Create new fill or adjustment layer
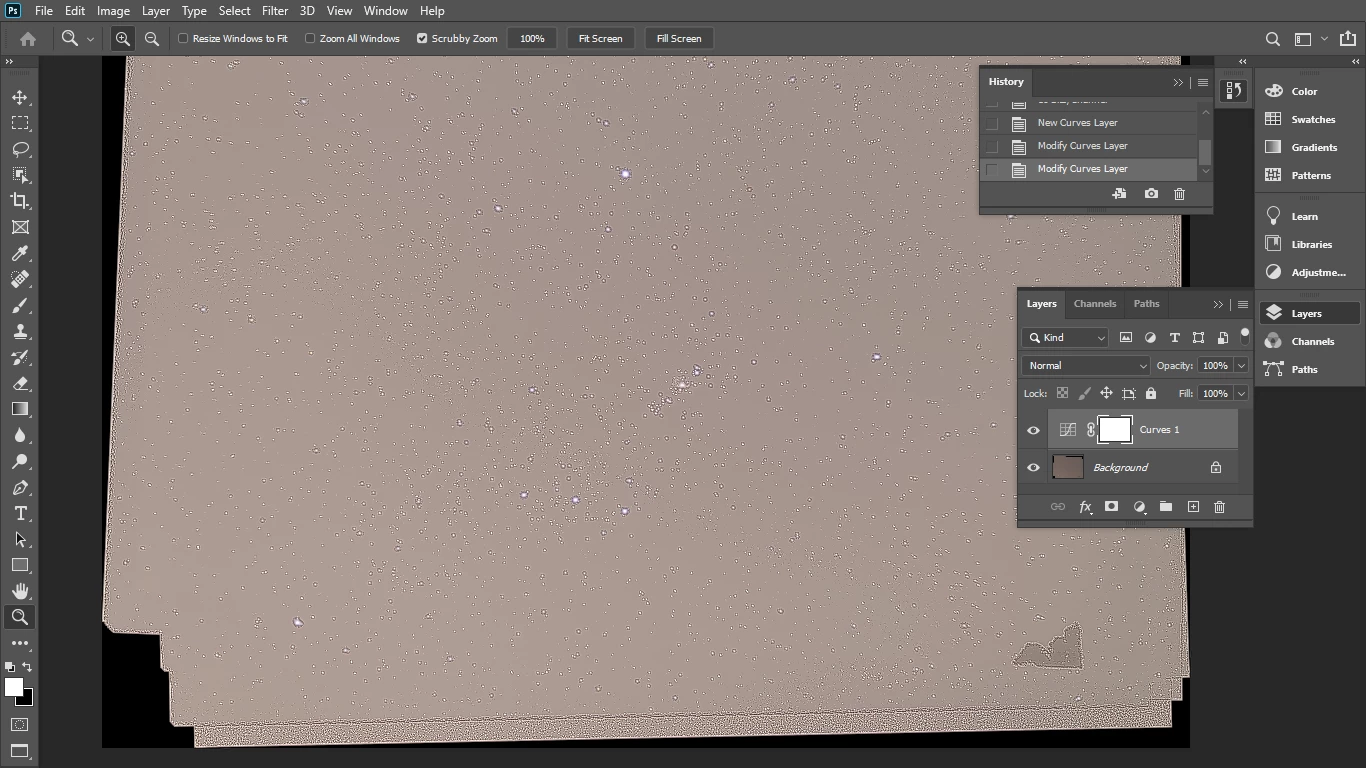The image size is (1366, 768). [x=1139, y=507]
